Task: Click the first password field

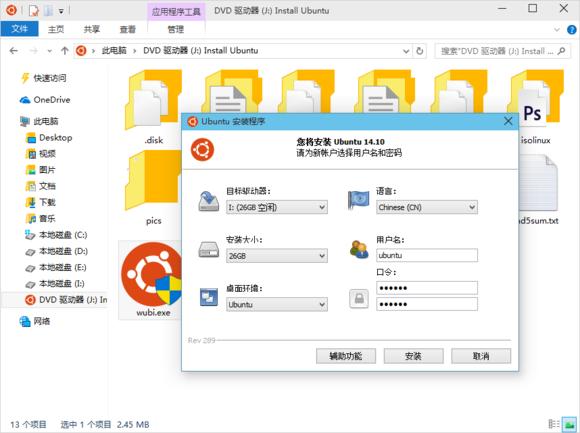Action: coord(427,288)
